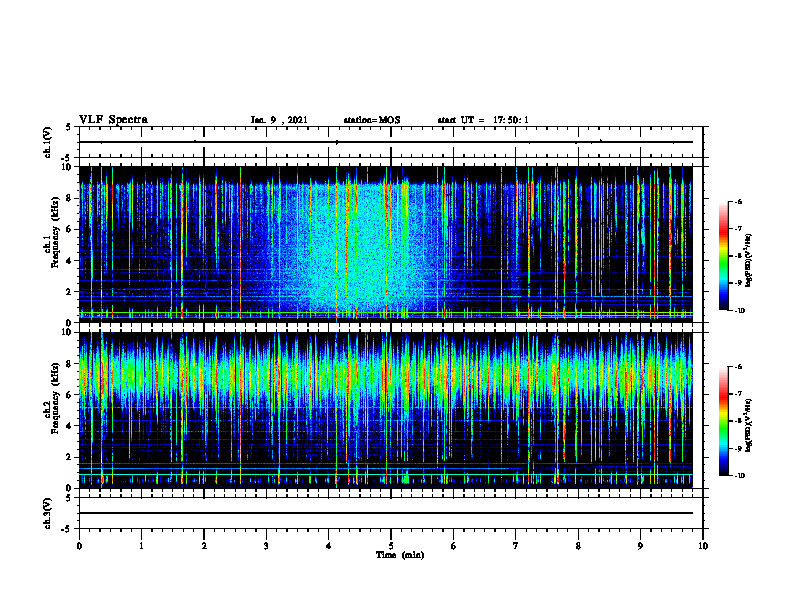Click the ch.1 spectrogram color scale bar

click(724, 256)
